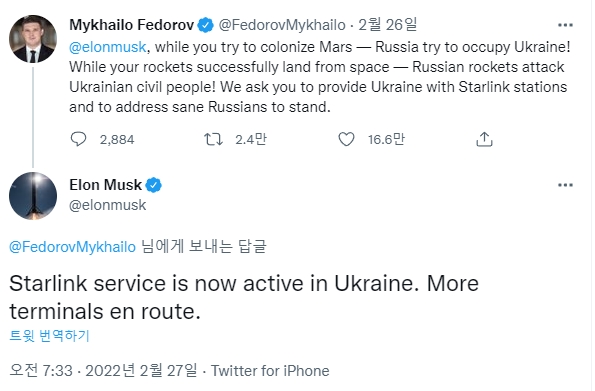Click the 오전 7:33 · 2022년 2월 27일 timestamp
Screen dimensions: 595x391
pyautogui.click(x=103, y=371)
